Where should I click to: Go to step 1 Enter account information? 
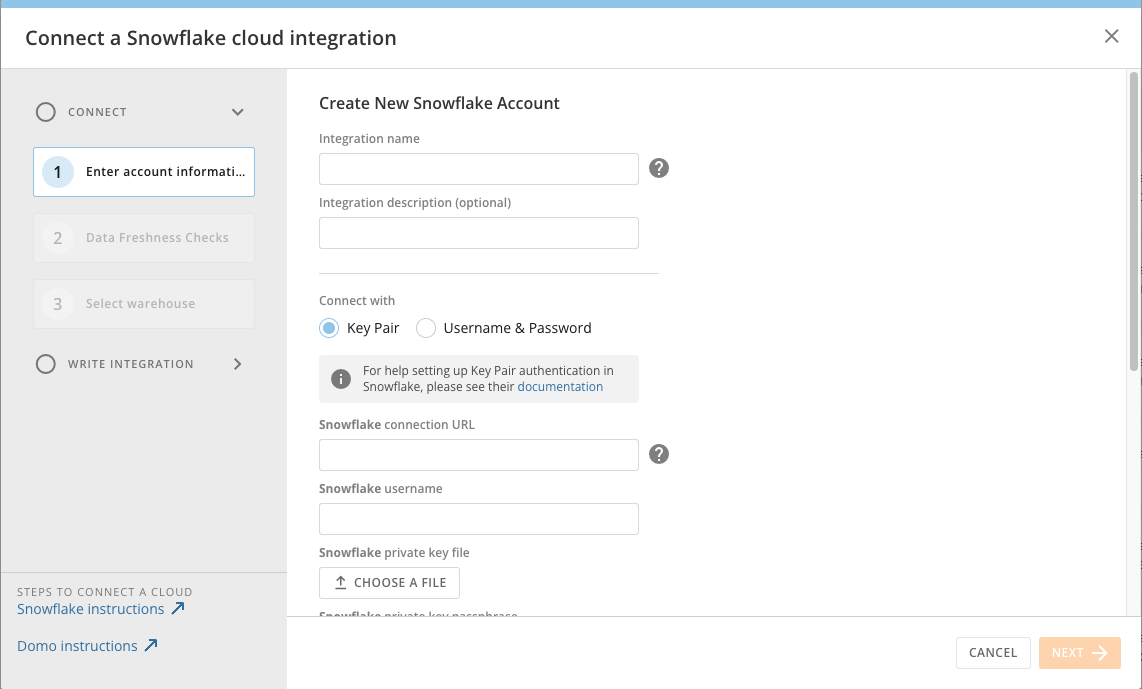click(x=144, y=172)
